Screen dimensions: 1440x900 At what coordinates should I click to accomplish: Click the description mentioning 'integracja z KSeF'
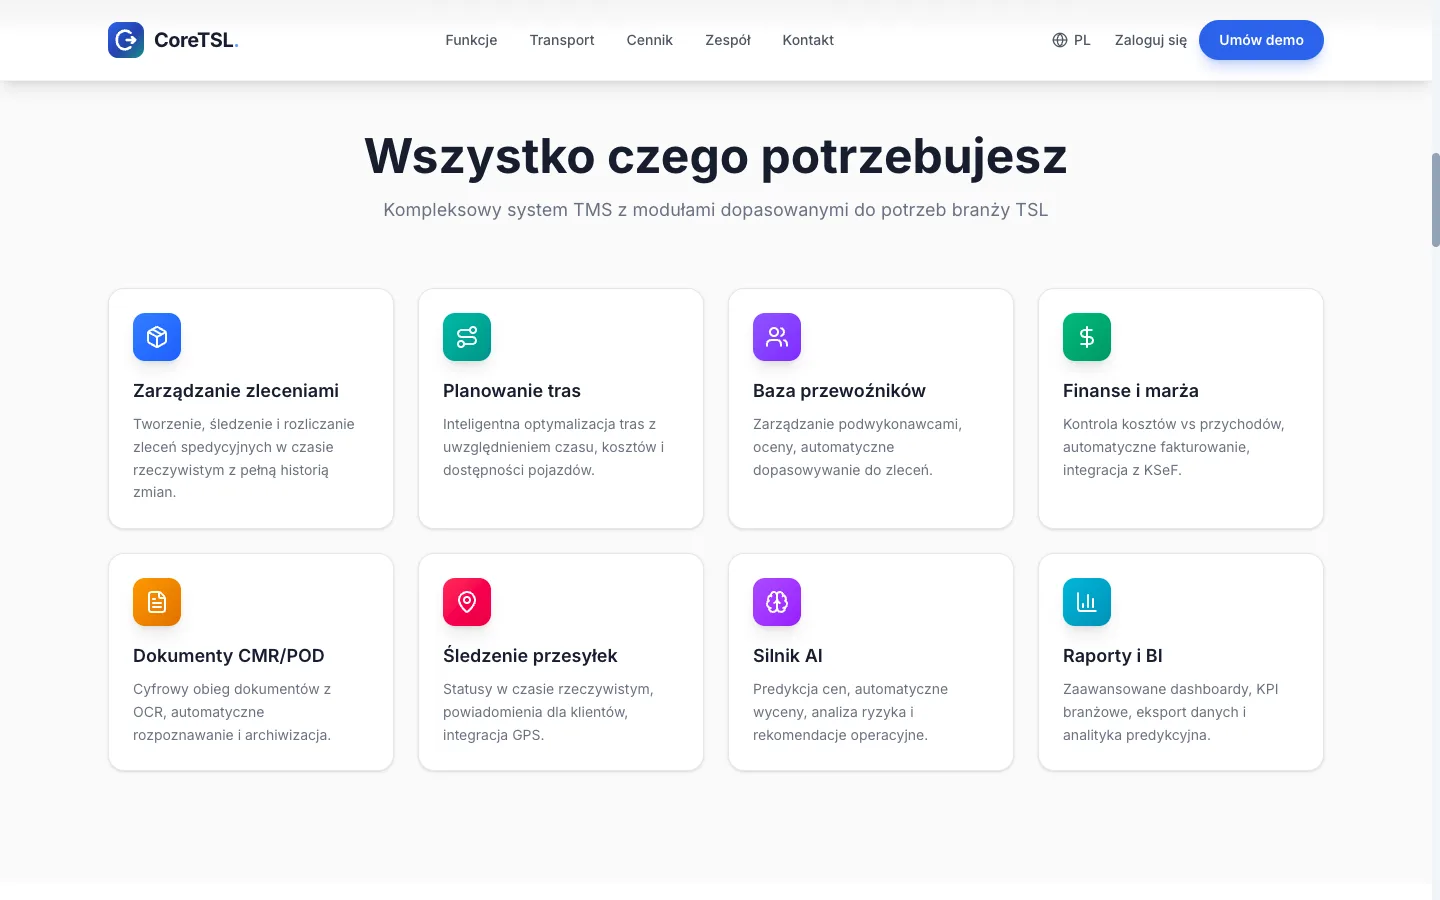click(1173, 447)
